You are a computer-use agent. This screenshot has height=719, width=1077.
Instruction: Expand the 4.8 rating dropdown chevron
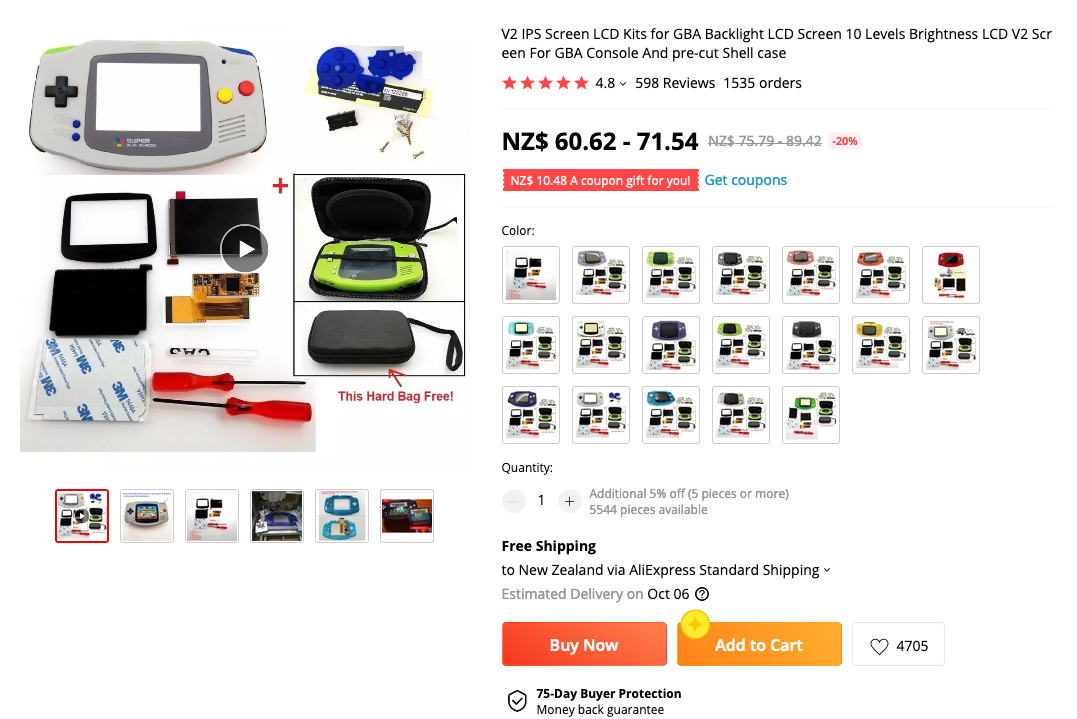click(x=623, y=84)
